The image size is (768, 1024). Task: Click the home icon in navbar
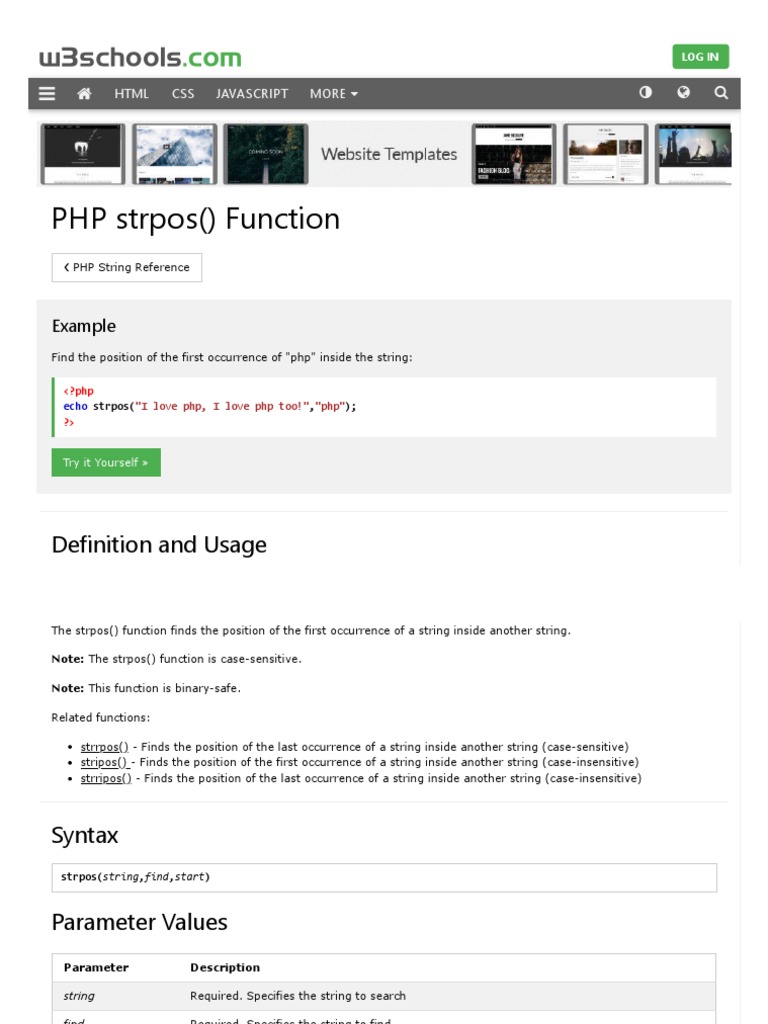[x=84, y=93]
